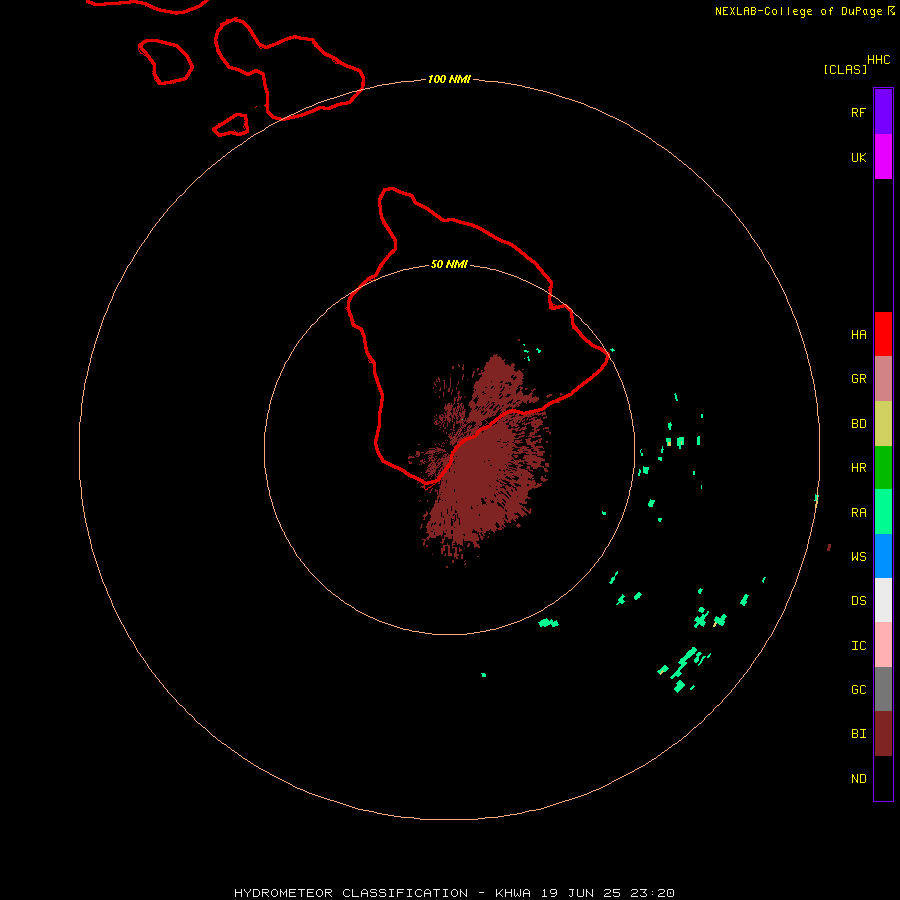Click the DS white legend swatch

tap(883, 600)
